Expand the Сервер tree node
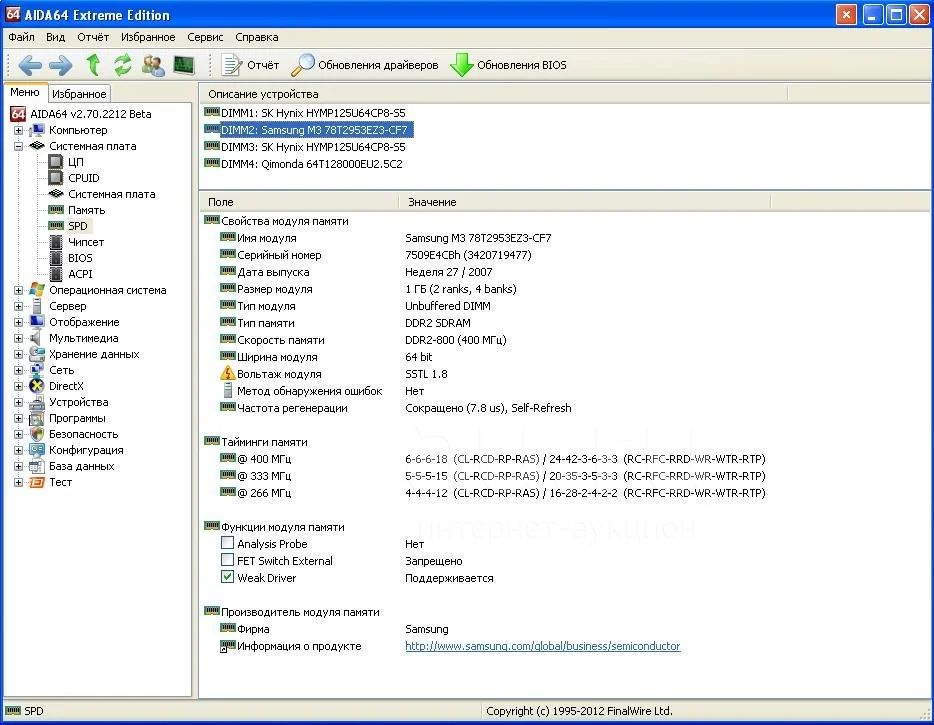 (18, 306)
